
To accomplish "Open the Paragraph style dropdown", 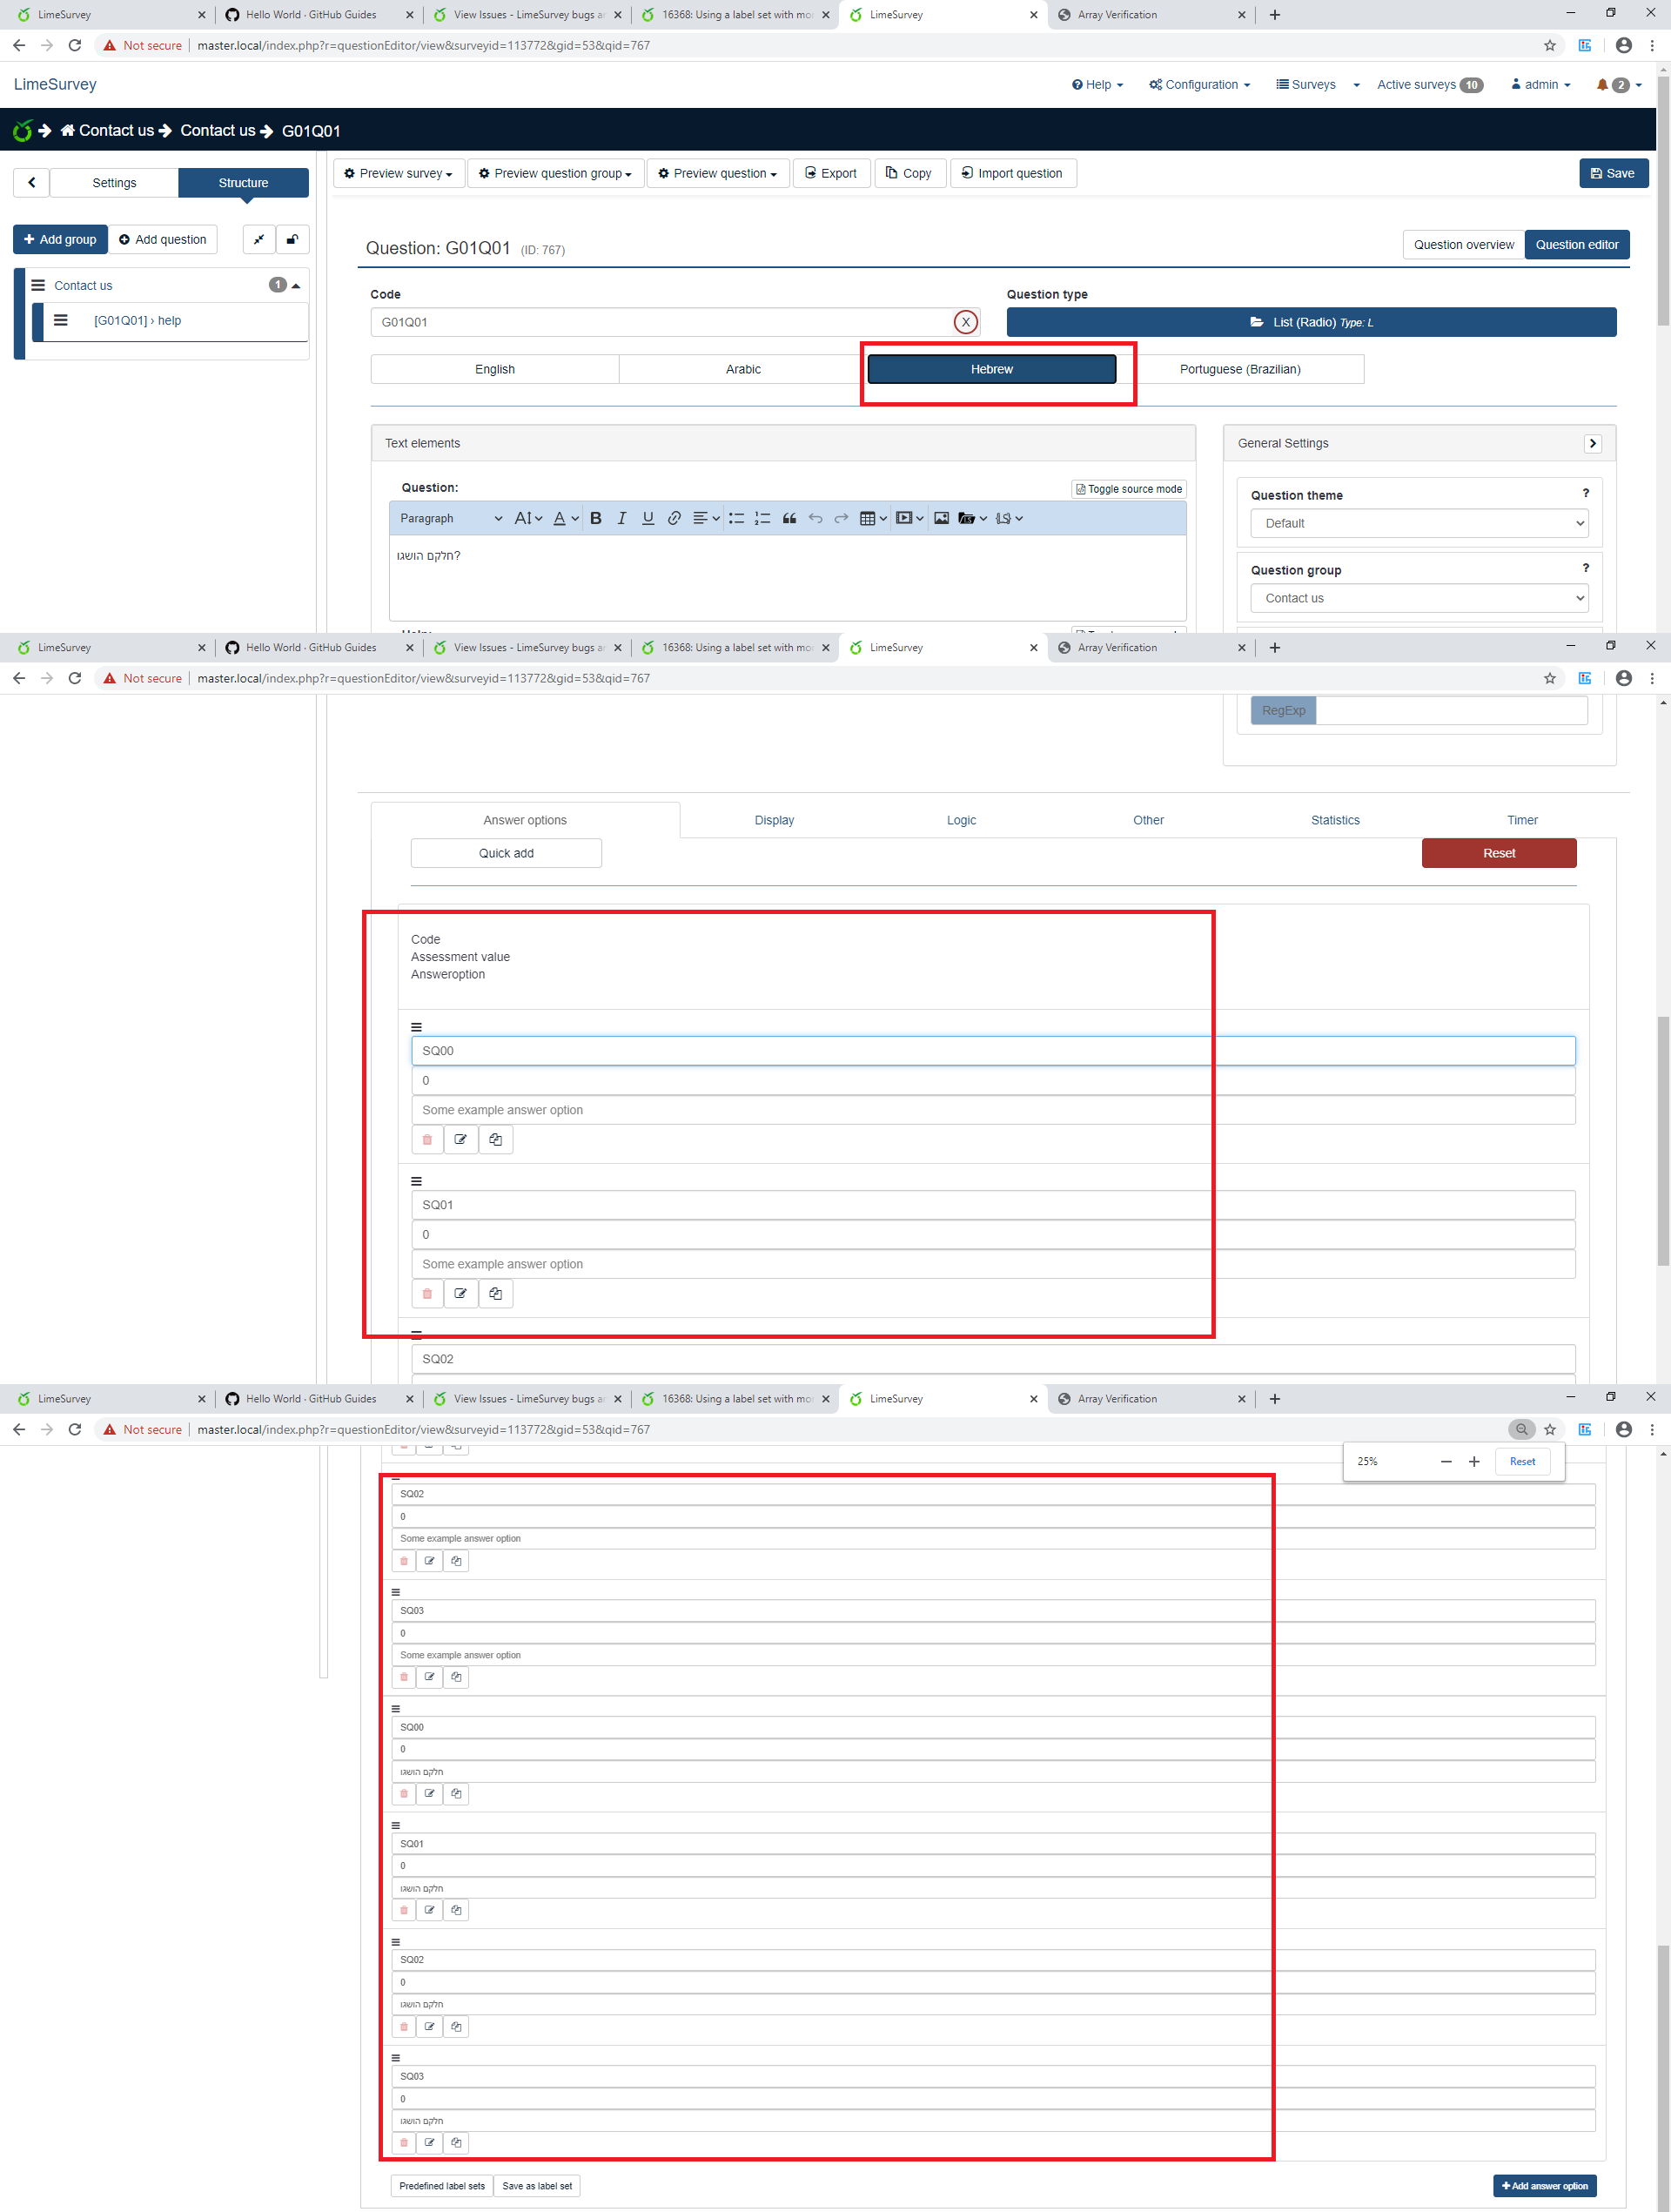I will (449, 518).
